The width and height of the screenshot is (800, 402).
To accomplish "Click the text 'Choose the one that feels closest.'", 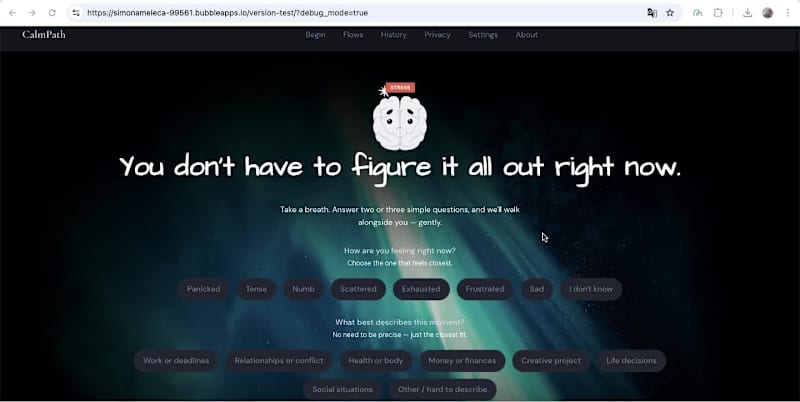I will (400, 263).
